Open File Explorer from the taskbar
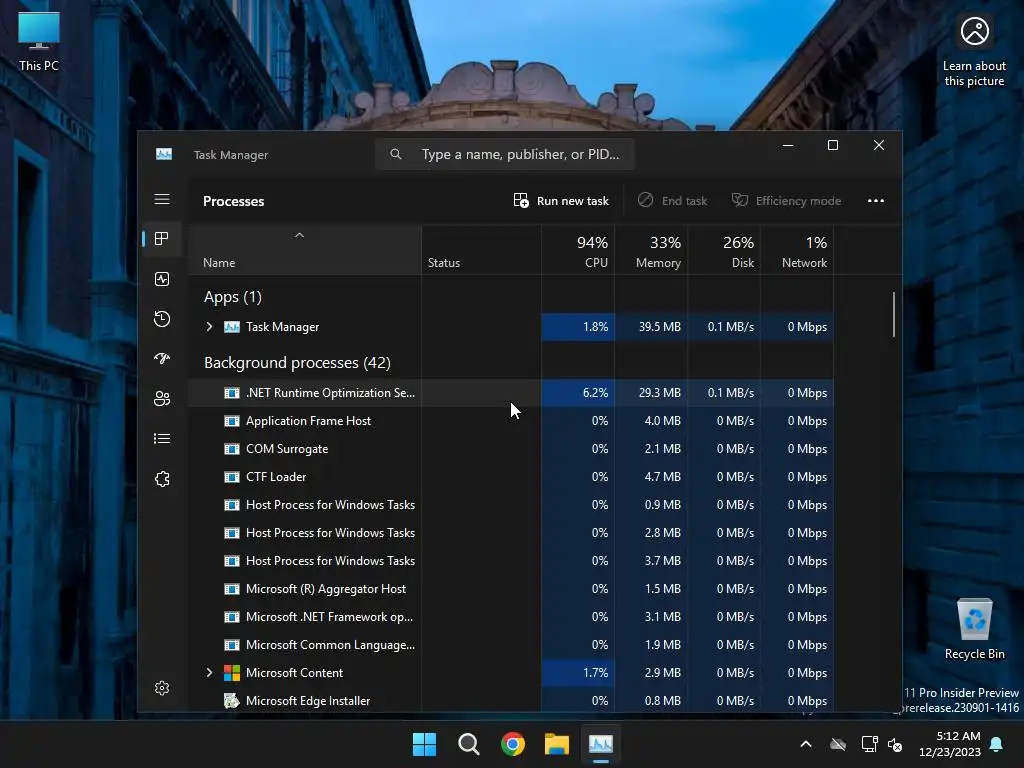 (x=557, y=744)
